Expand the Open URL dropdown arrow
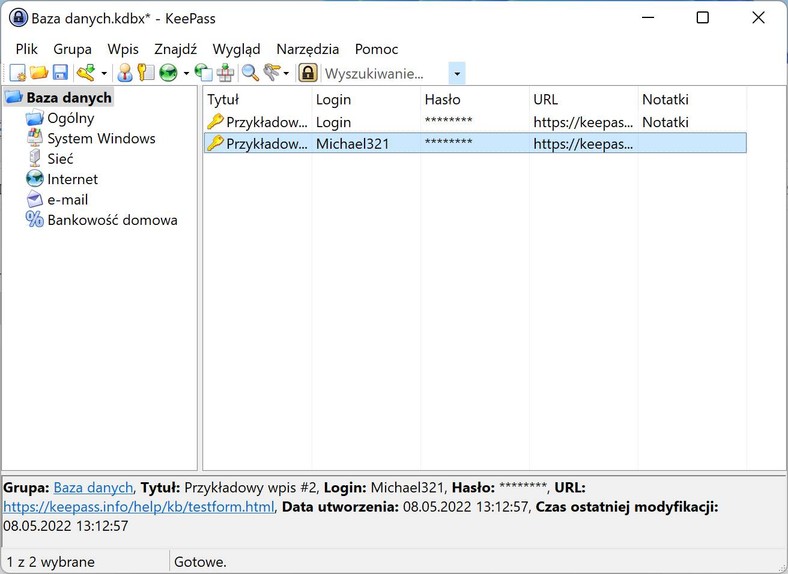Image resolution: width=788 pixels, height=574 pixels. (x=185, y=73)
